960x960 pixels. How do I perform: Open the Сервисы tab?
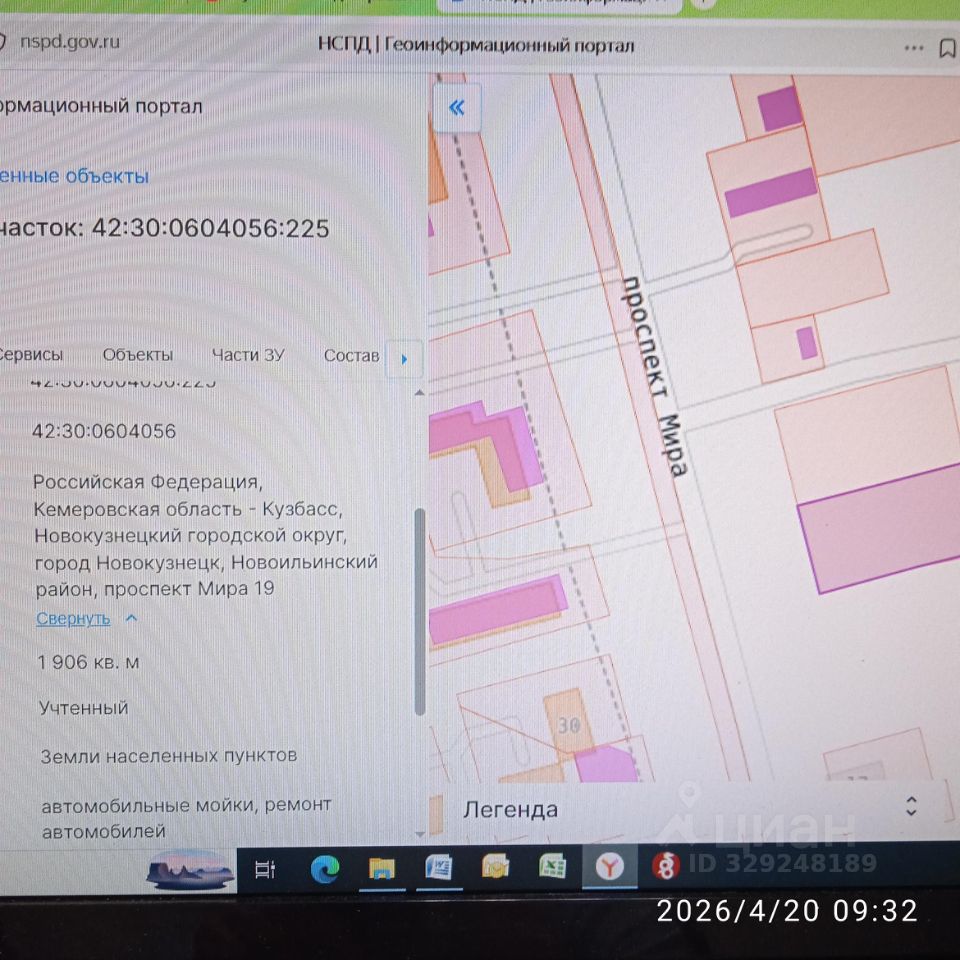pyautogui.click(x=31, y=354)
